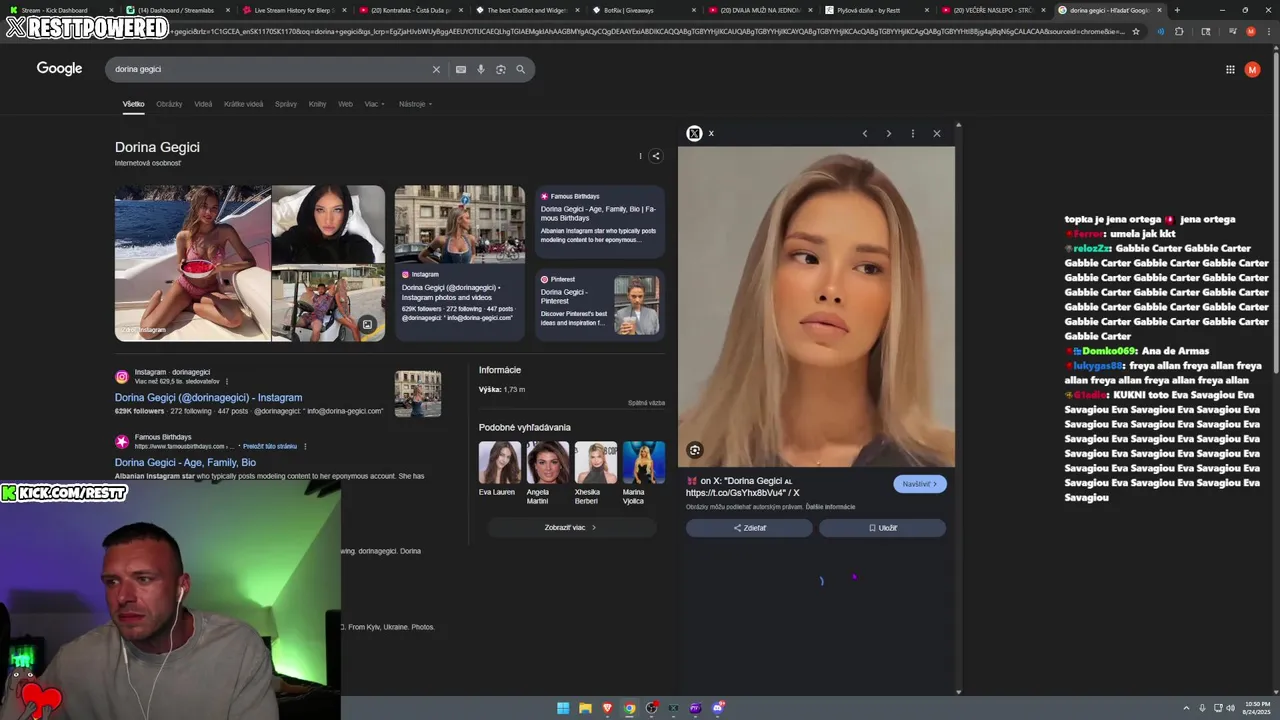Image resolution: width=1280 pixels, height=720 pixels.
Task: Expand the Nástroje tools dropdown
Action: (x=415, y=104)
